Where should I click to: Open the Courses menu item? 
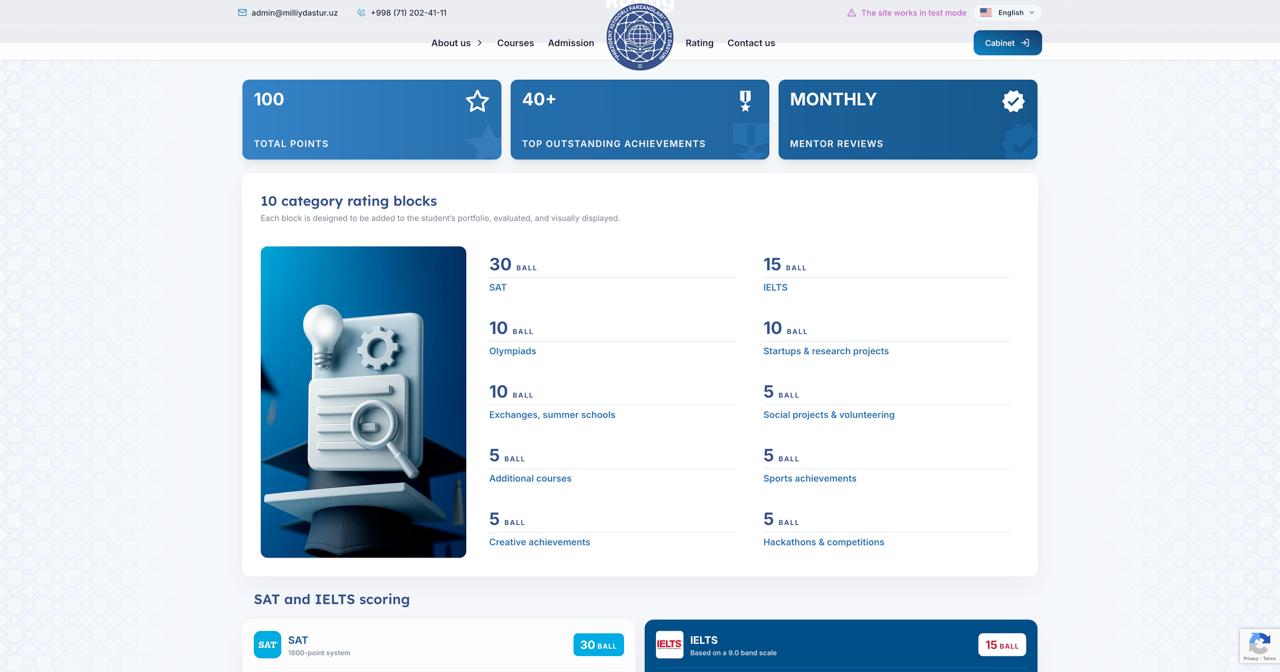[x=515, y=43]
